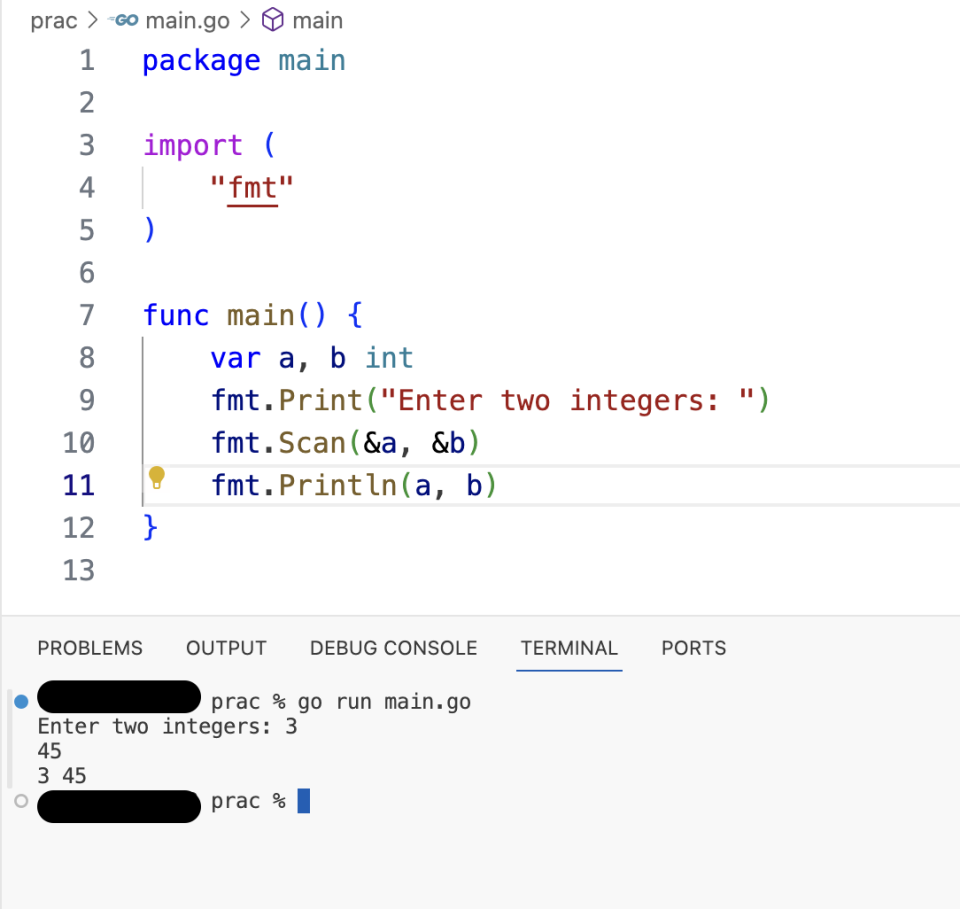This screenshot has height=909, width=960.
Task: Click the Go language icon in the breadcrumb
Action: [121, 20]
